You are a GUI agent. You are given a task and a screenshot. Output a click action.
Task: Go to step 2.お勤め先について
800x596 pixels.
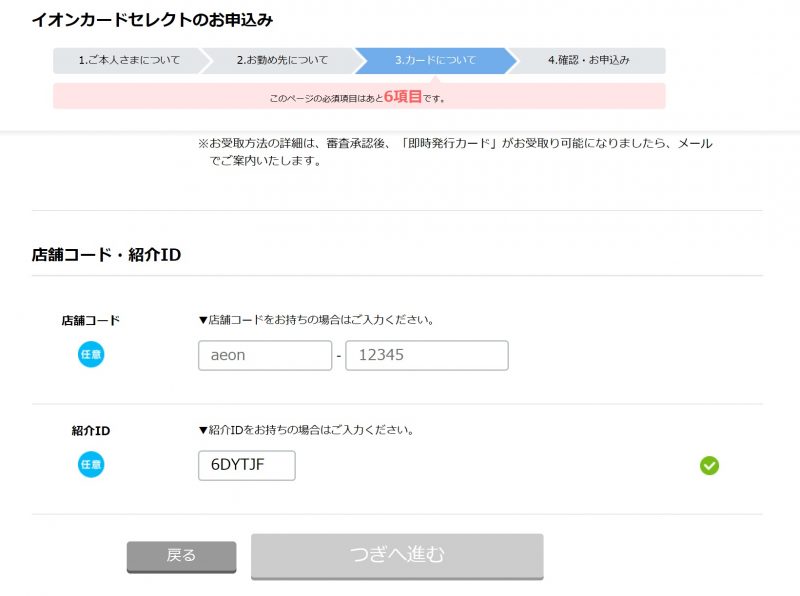[282, 60]
